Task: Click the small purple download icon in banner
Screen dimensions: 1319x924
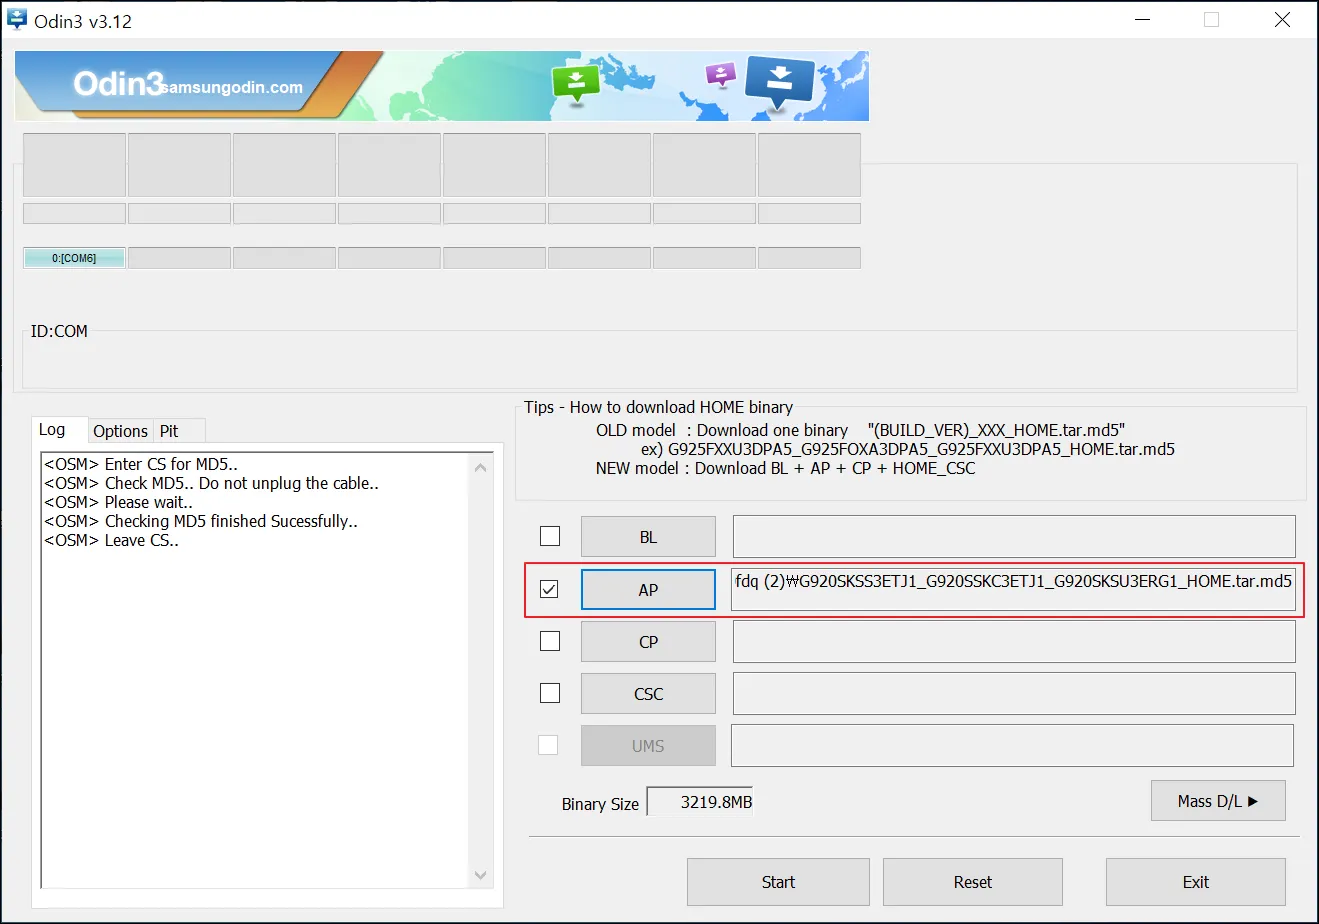Action: pyautogui.click(x=720, y=74)
